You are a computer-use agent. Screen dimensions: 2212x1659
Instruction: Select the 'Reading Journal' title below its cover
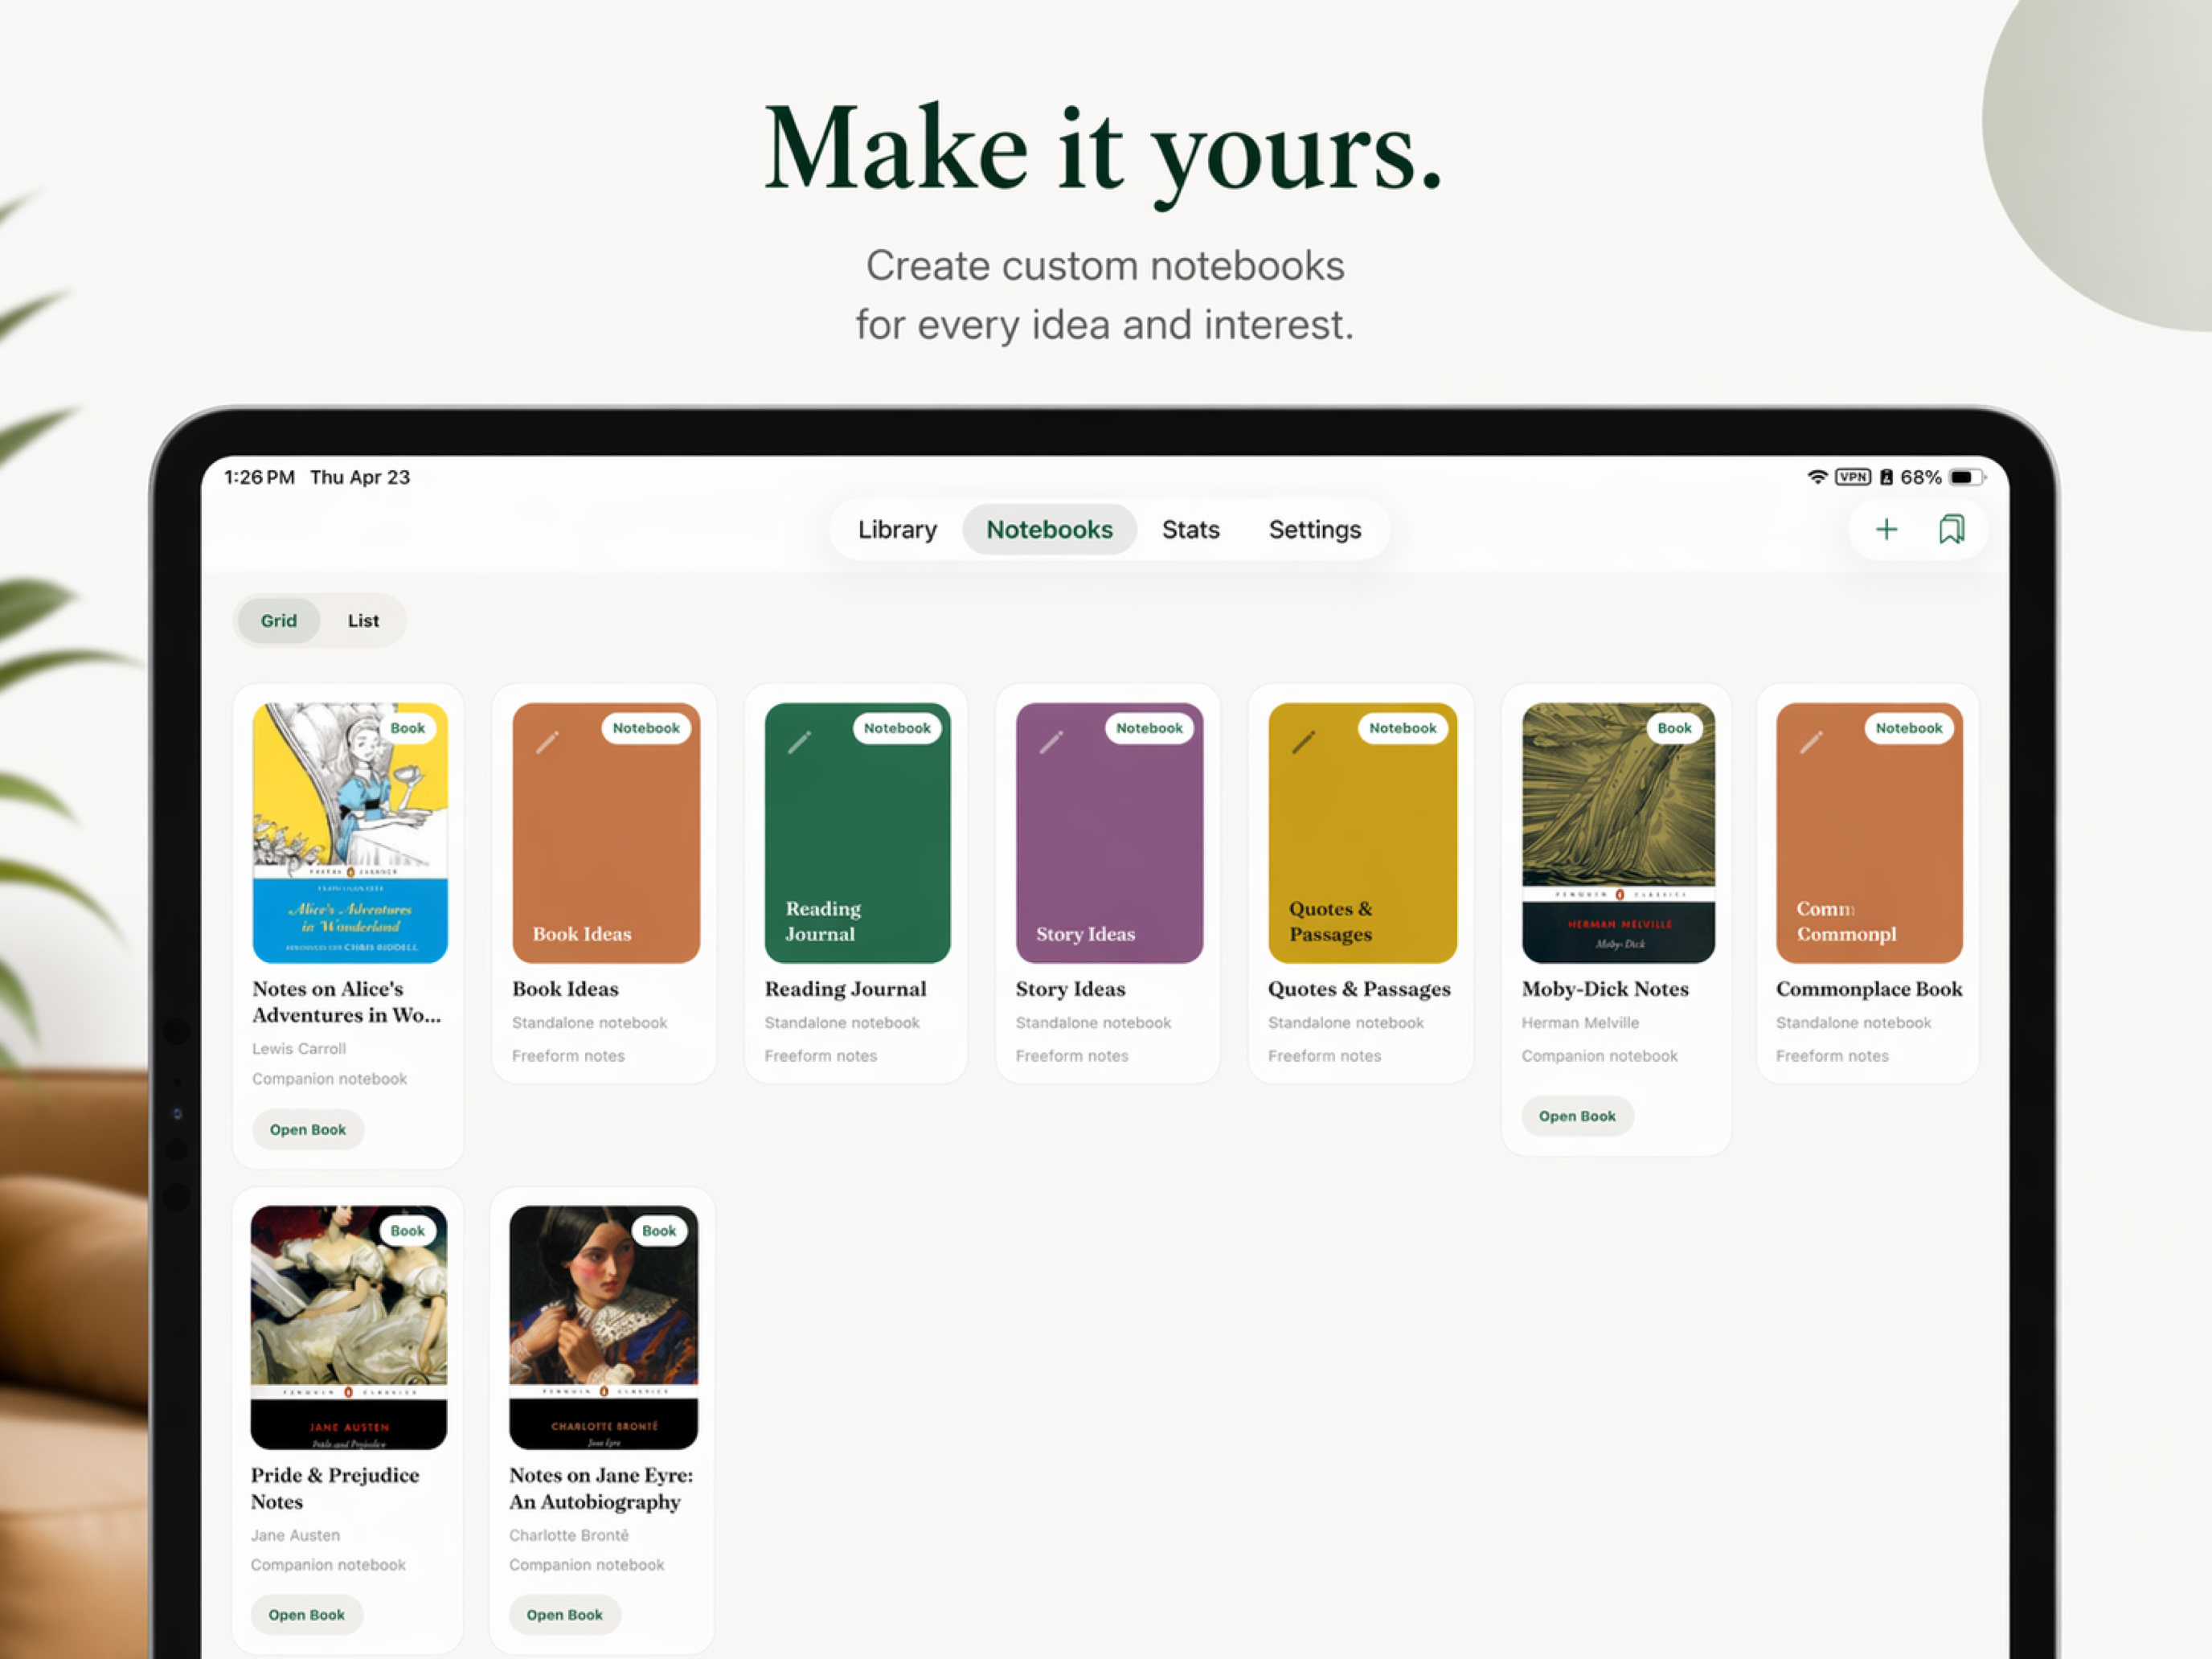845,989
